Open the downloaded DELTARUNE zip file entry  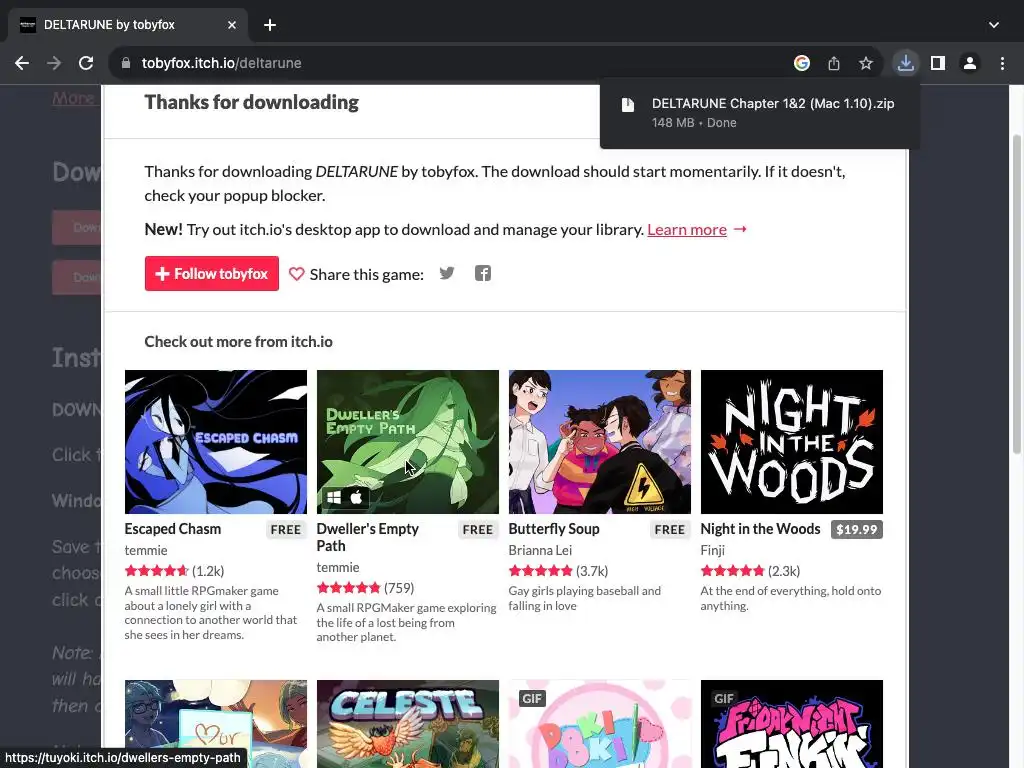tap(760, 112)
